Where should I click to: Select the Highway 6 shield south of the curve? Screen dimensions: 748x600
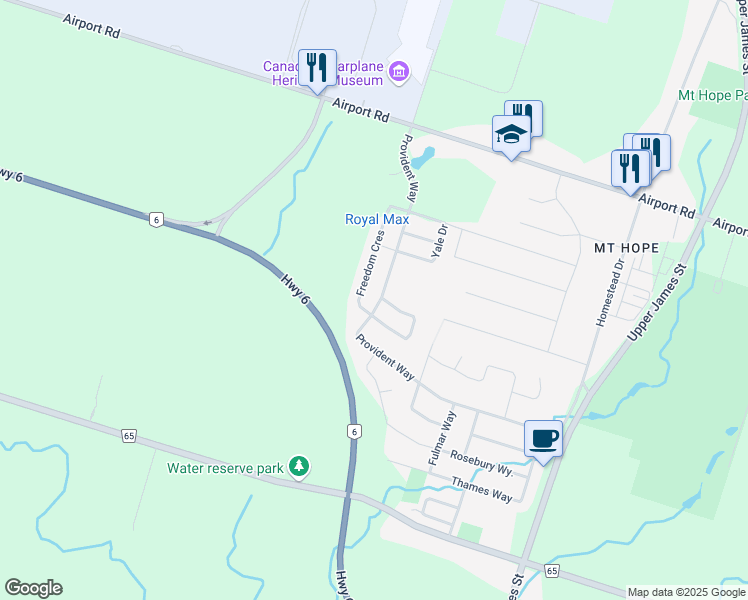pyautogui.click(x=353, y=432)
